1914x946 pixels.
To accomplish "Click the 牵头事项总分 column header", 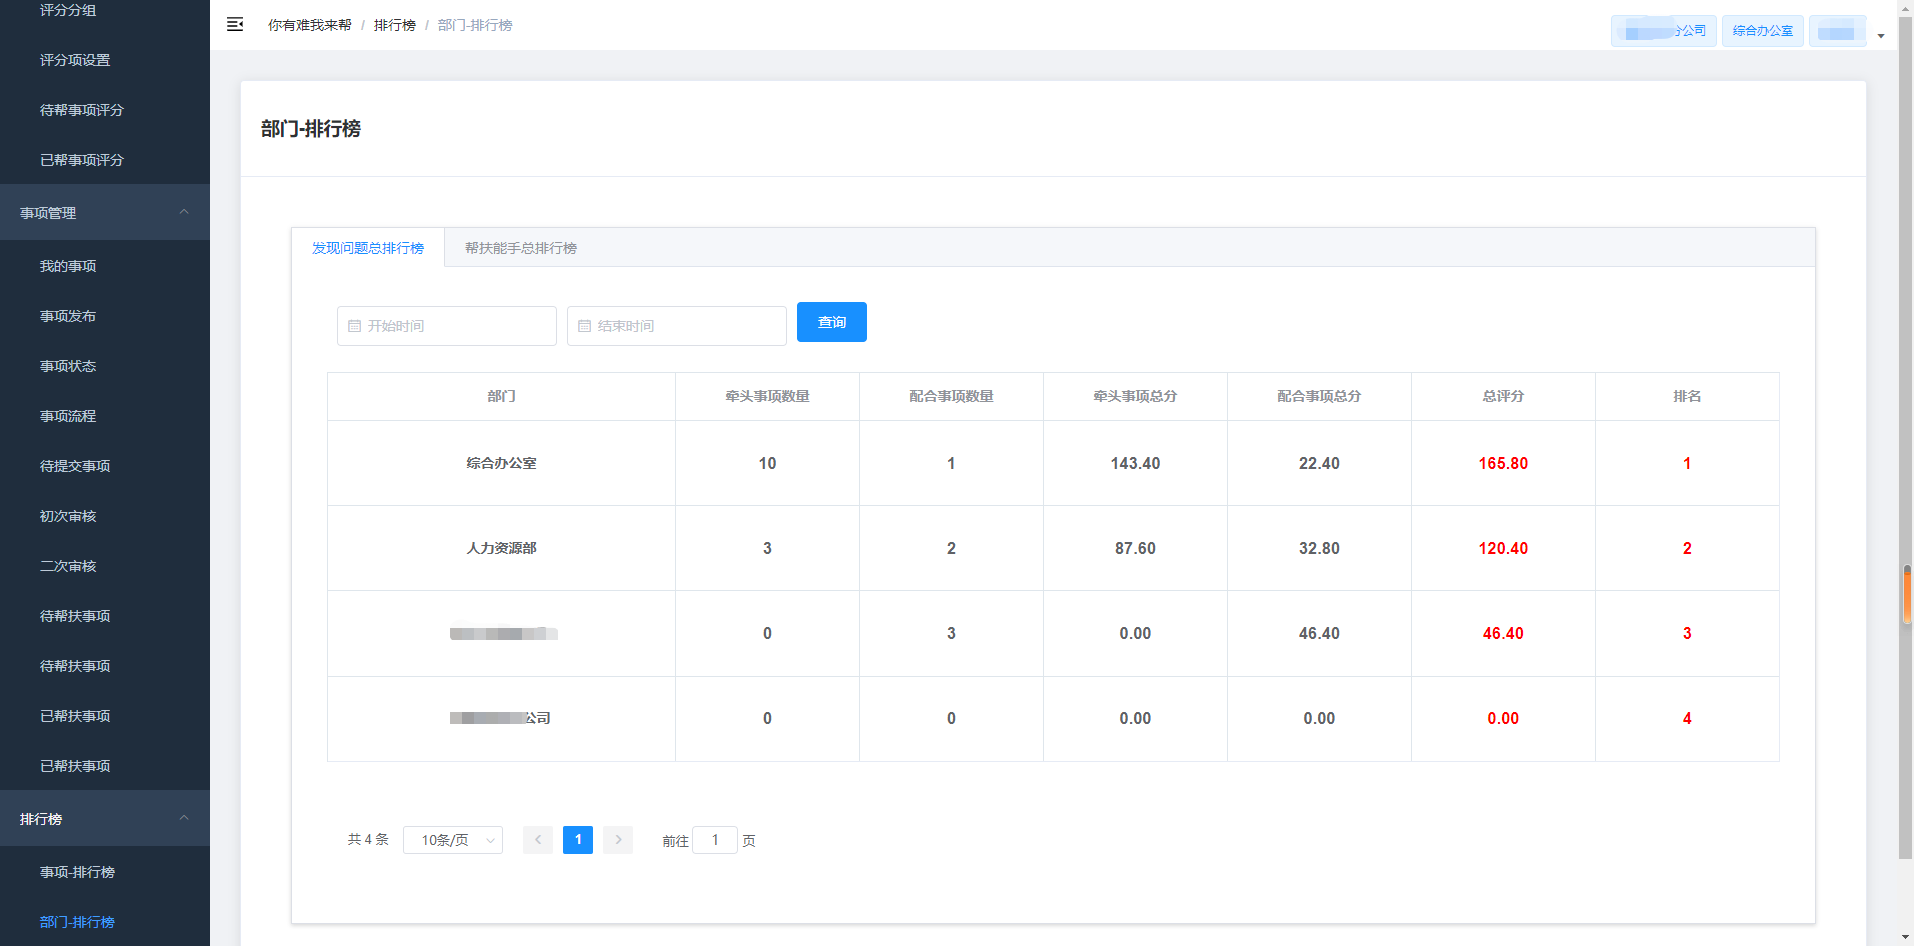I will [x=1135, y=396].
